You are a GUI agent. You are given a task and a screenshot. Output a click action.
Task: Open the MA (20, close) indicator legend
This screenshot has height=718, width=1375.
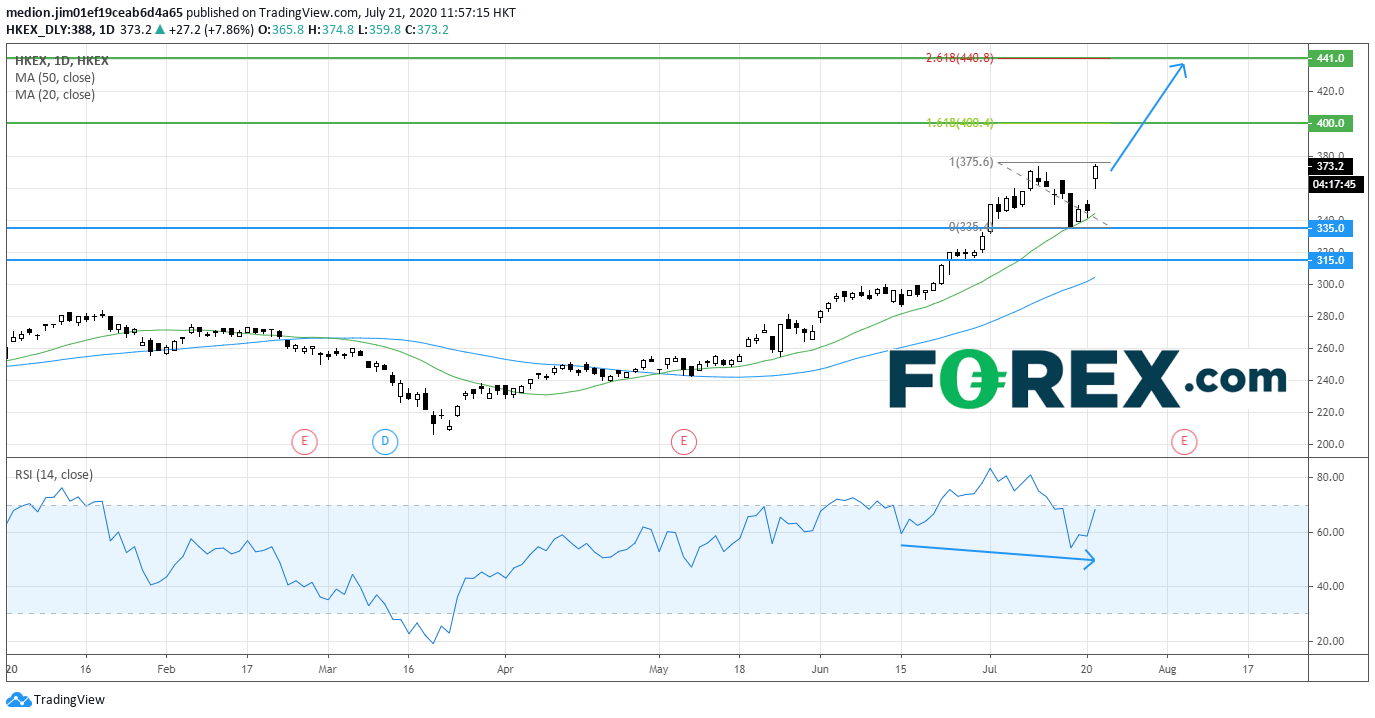[55, 95]
